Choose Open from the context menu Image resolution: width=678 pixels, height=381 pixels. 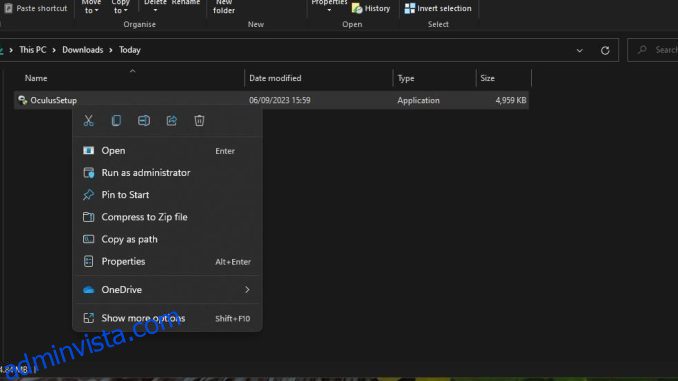167,150
